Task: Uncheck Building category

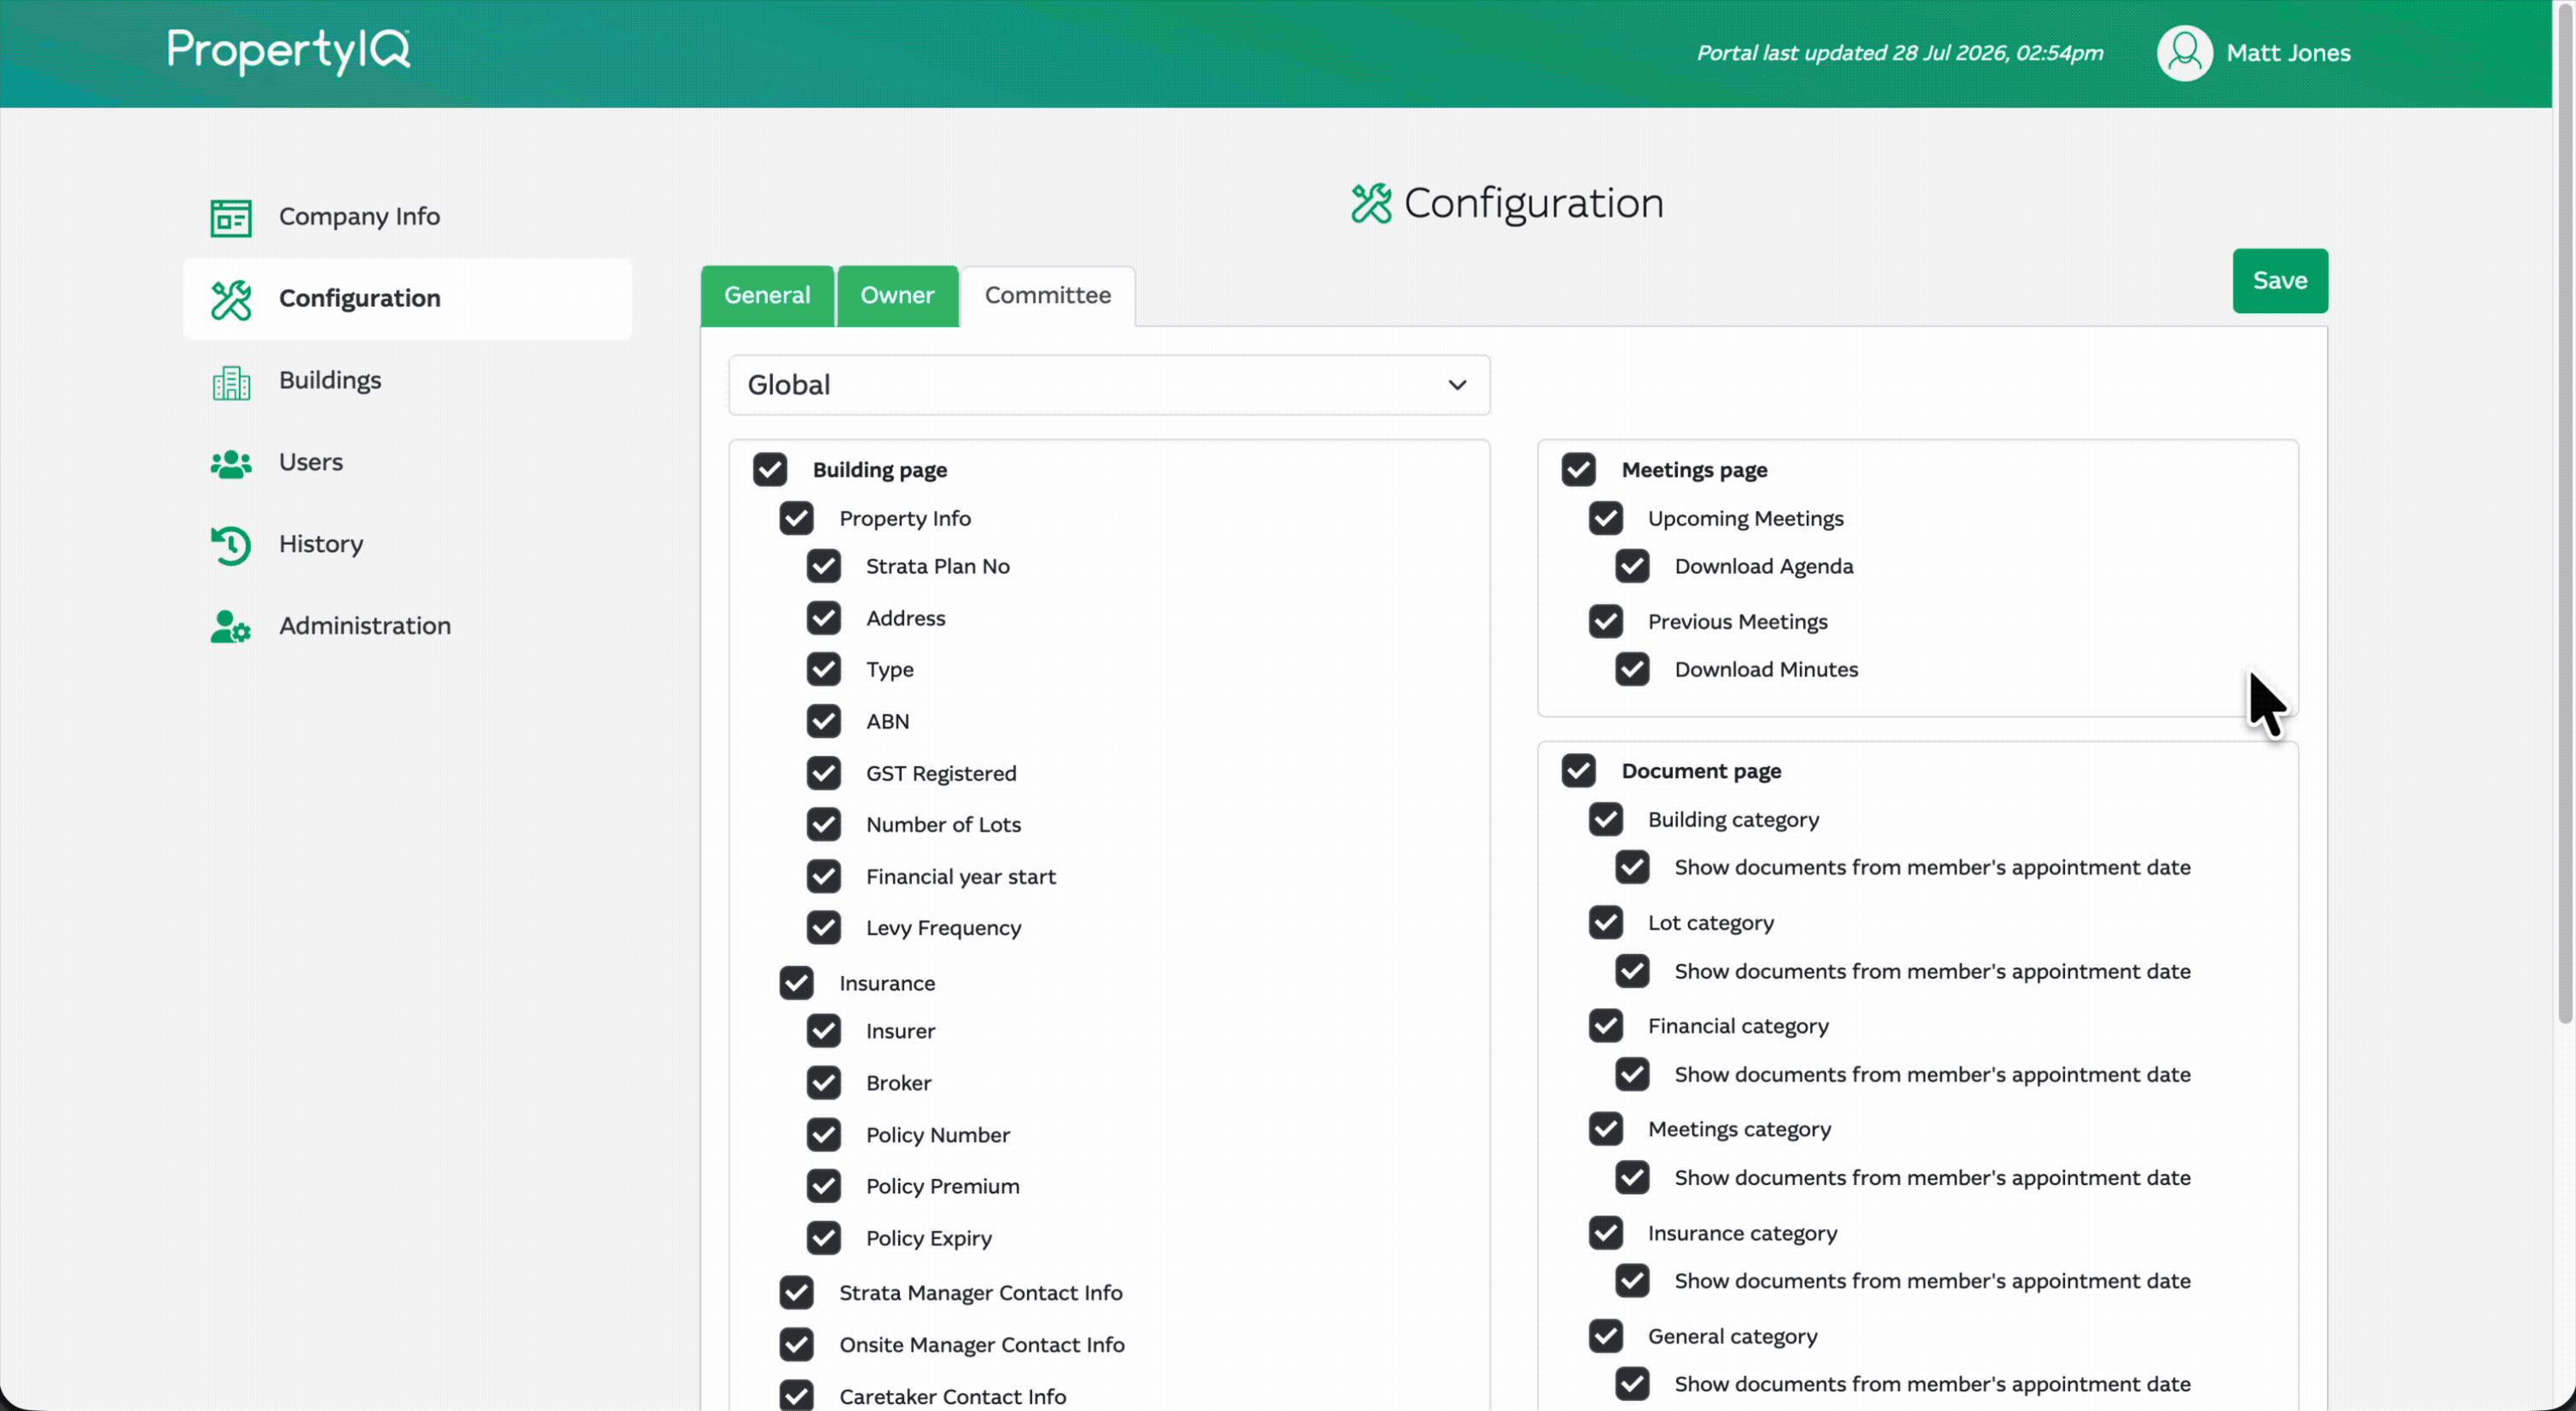Action: tap(1606, 820)
